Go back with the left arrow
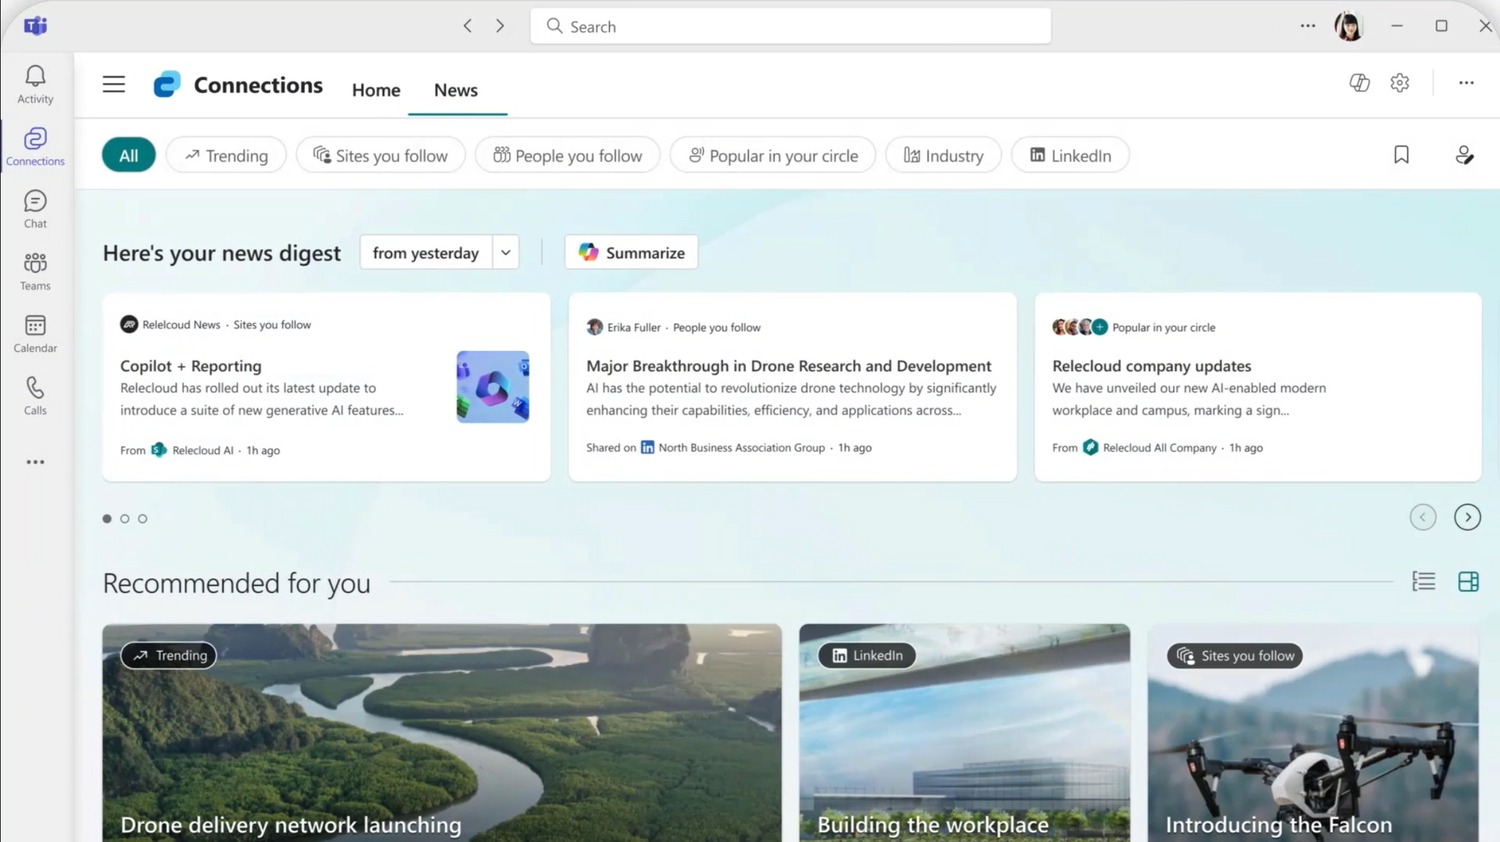 [x=467, y=26]
